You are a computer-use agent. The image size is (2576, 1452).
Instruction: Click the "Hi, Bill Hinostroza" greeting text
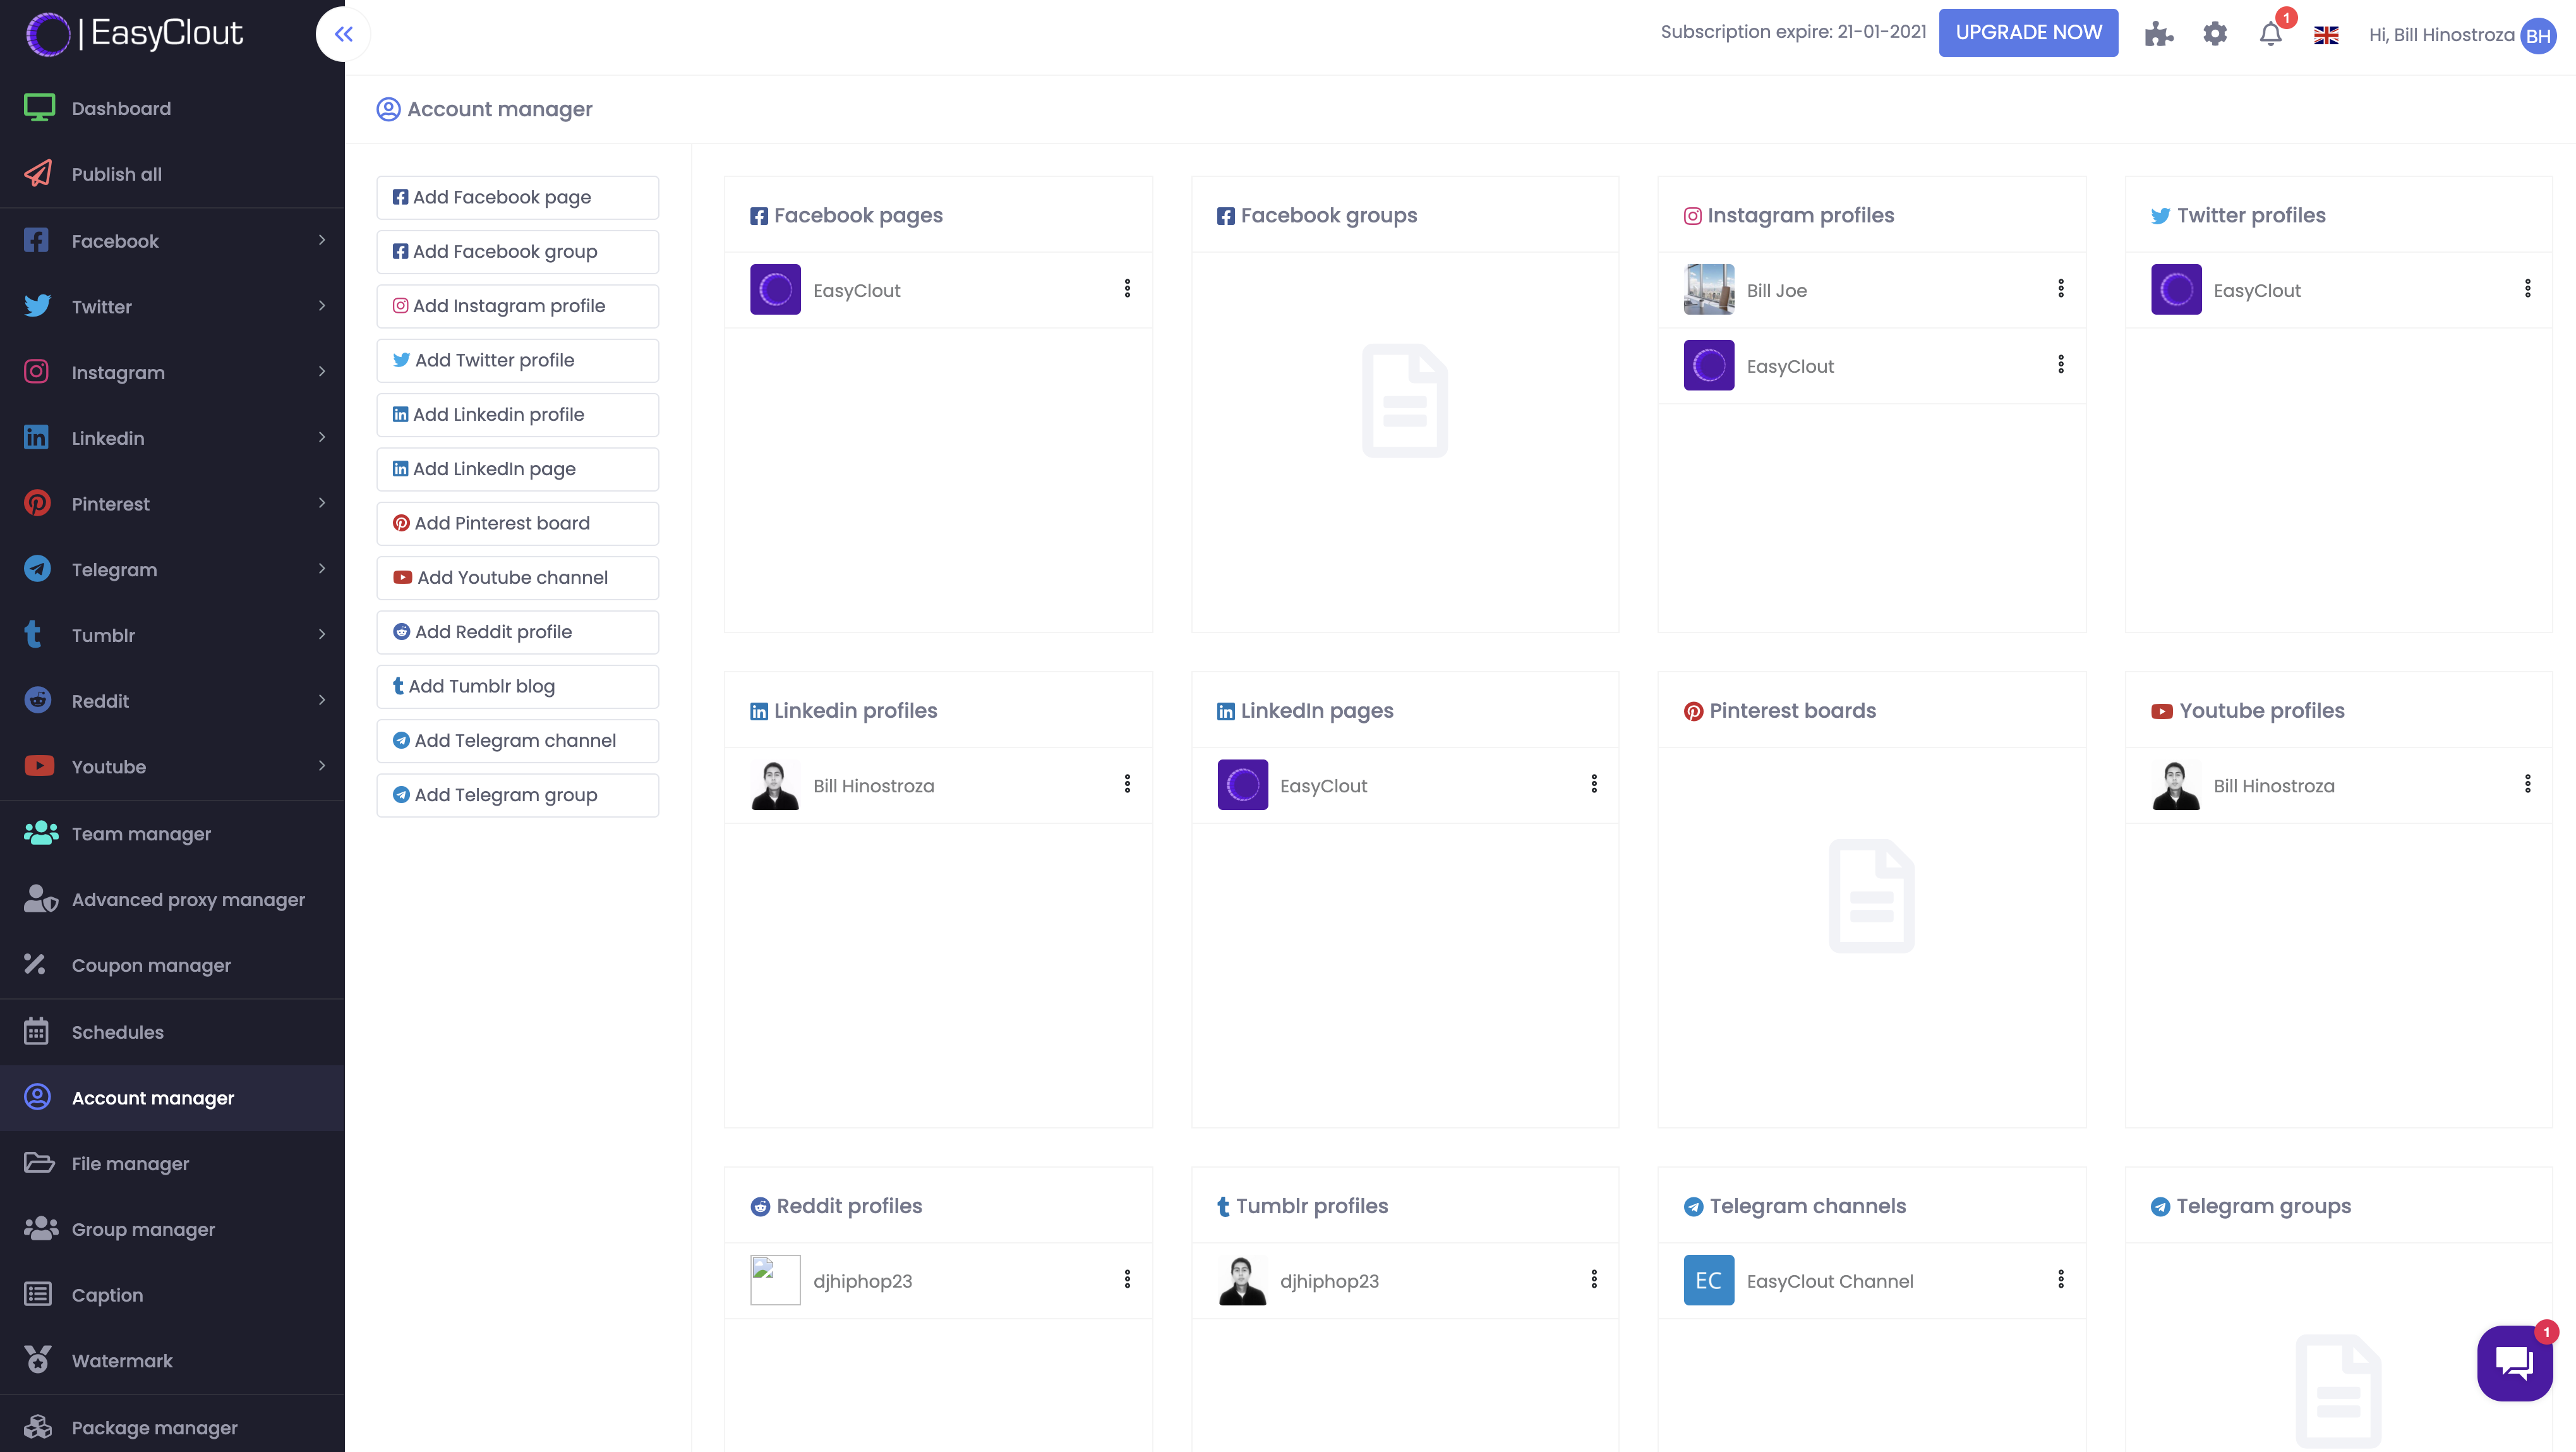(x=2441, y=35)
